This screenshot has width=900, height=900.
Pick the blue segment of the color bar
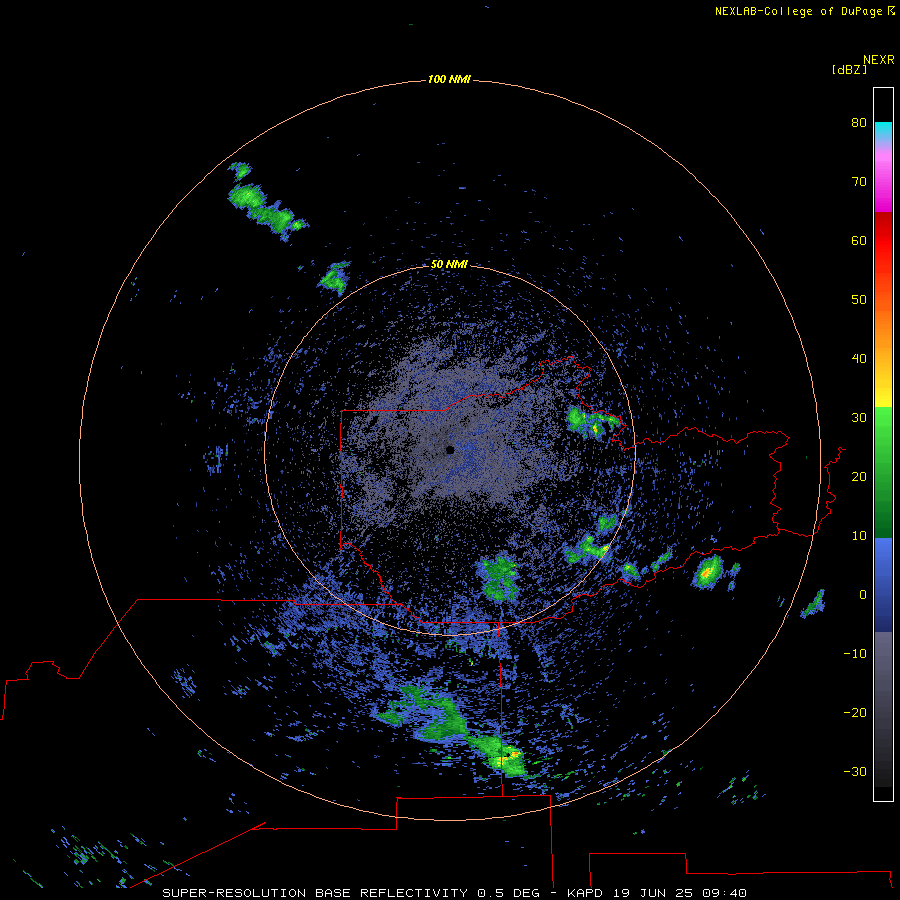(883, 583)
